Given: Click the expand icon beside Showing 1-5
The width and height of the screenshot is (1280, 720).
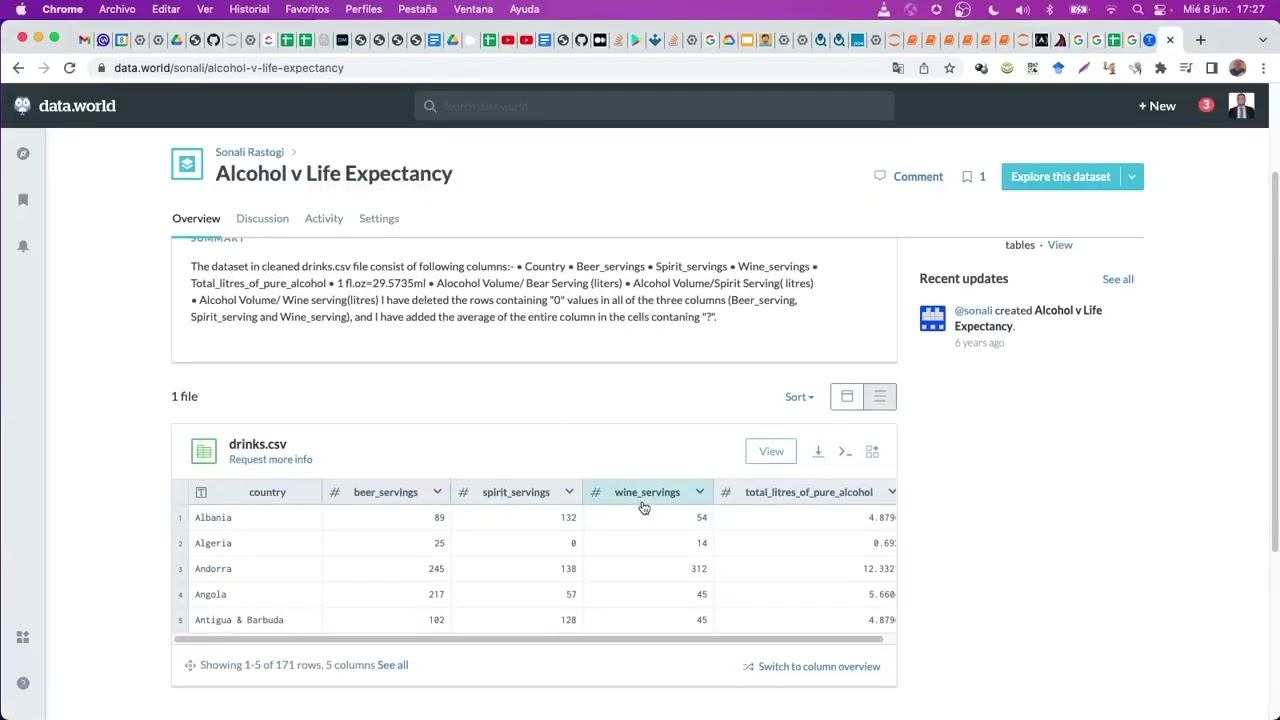Looking at the screenshot, I should (x=190, y=665).
